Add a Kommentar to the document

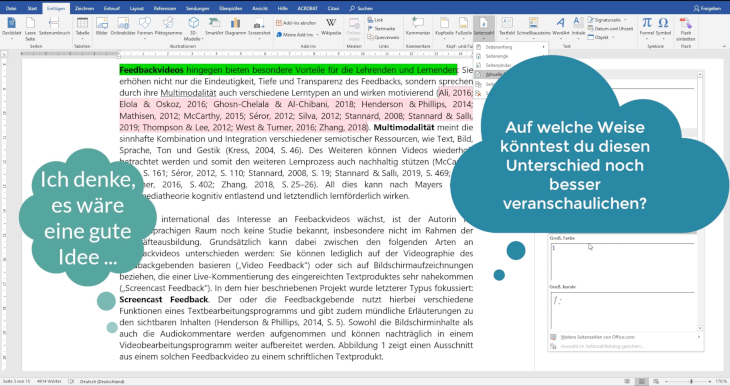[x=418, y=27]
